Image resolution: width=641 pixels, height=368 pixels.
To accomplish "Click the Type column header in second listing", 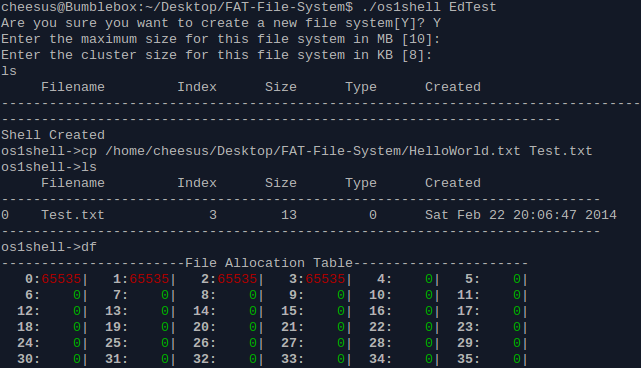I will (x=361, y=183).
